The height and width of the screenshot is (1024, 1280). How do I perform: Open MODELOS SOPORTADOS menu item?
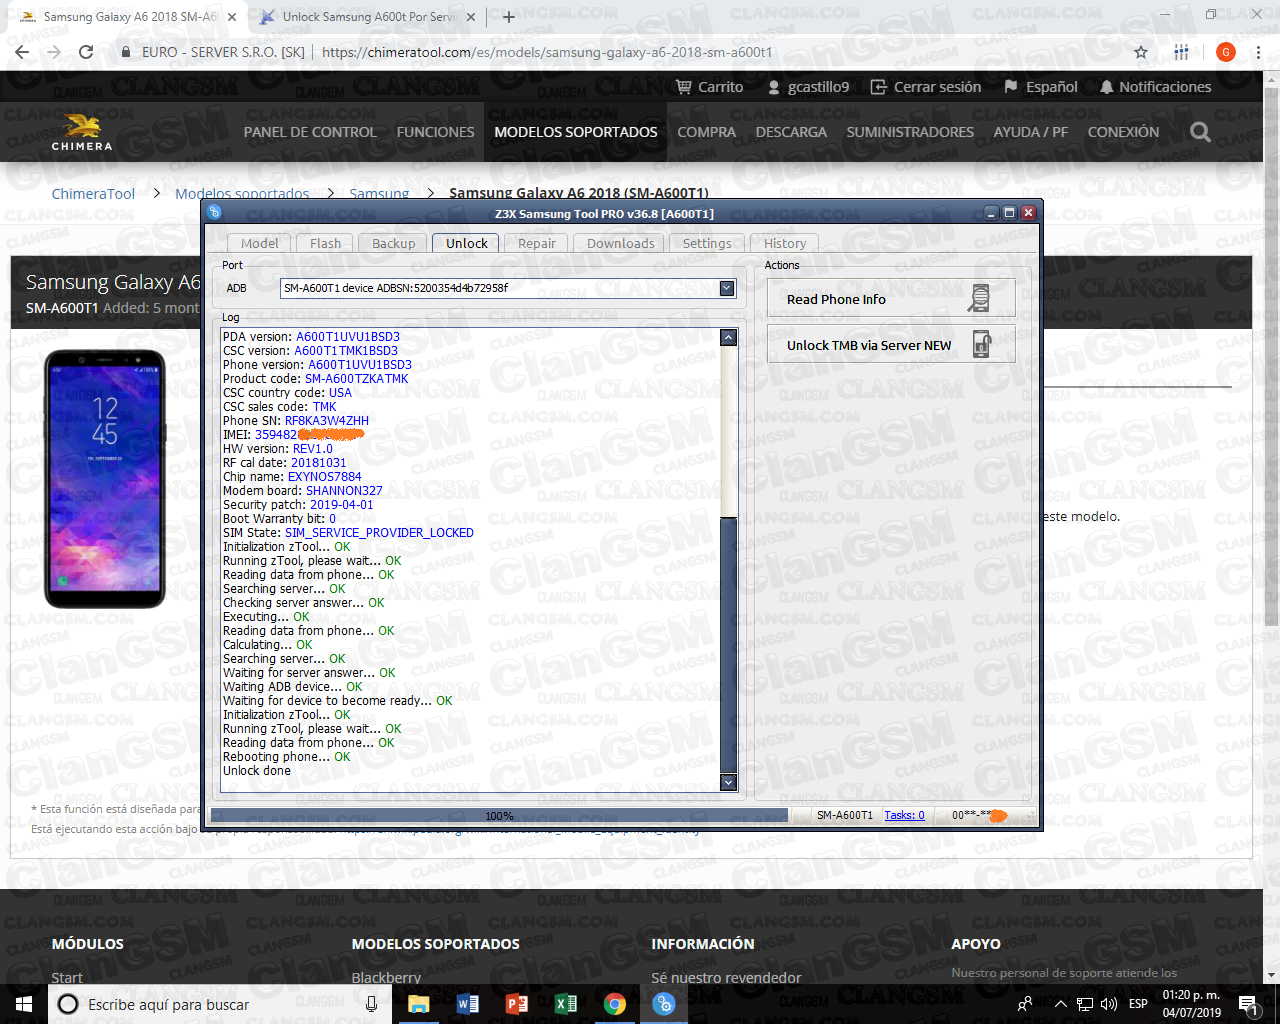(576, 132)
